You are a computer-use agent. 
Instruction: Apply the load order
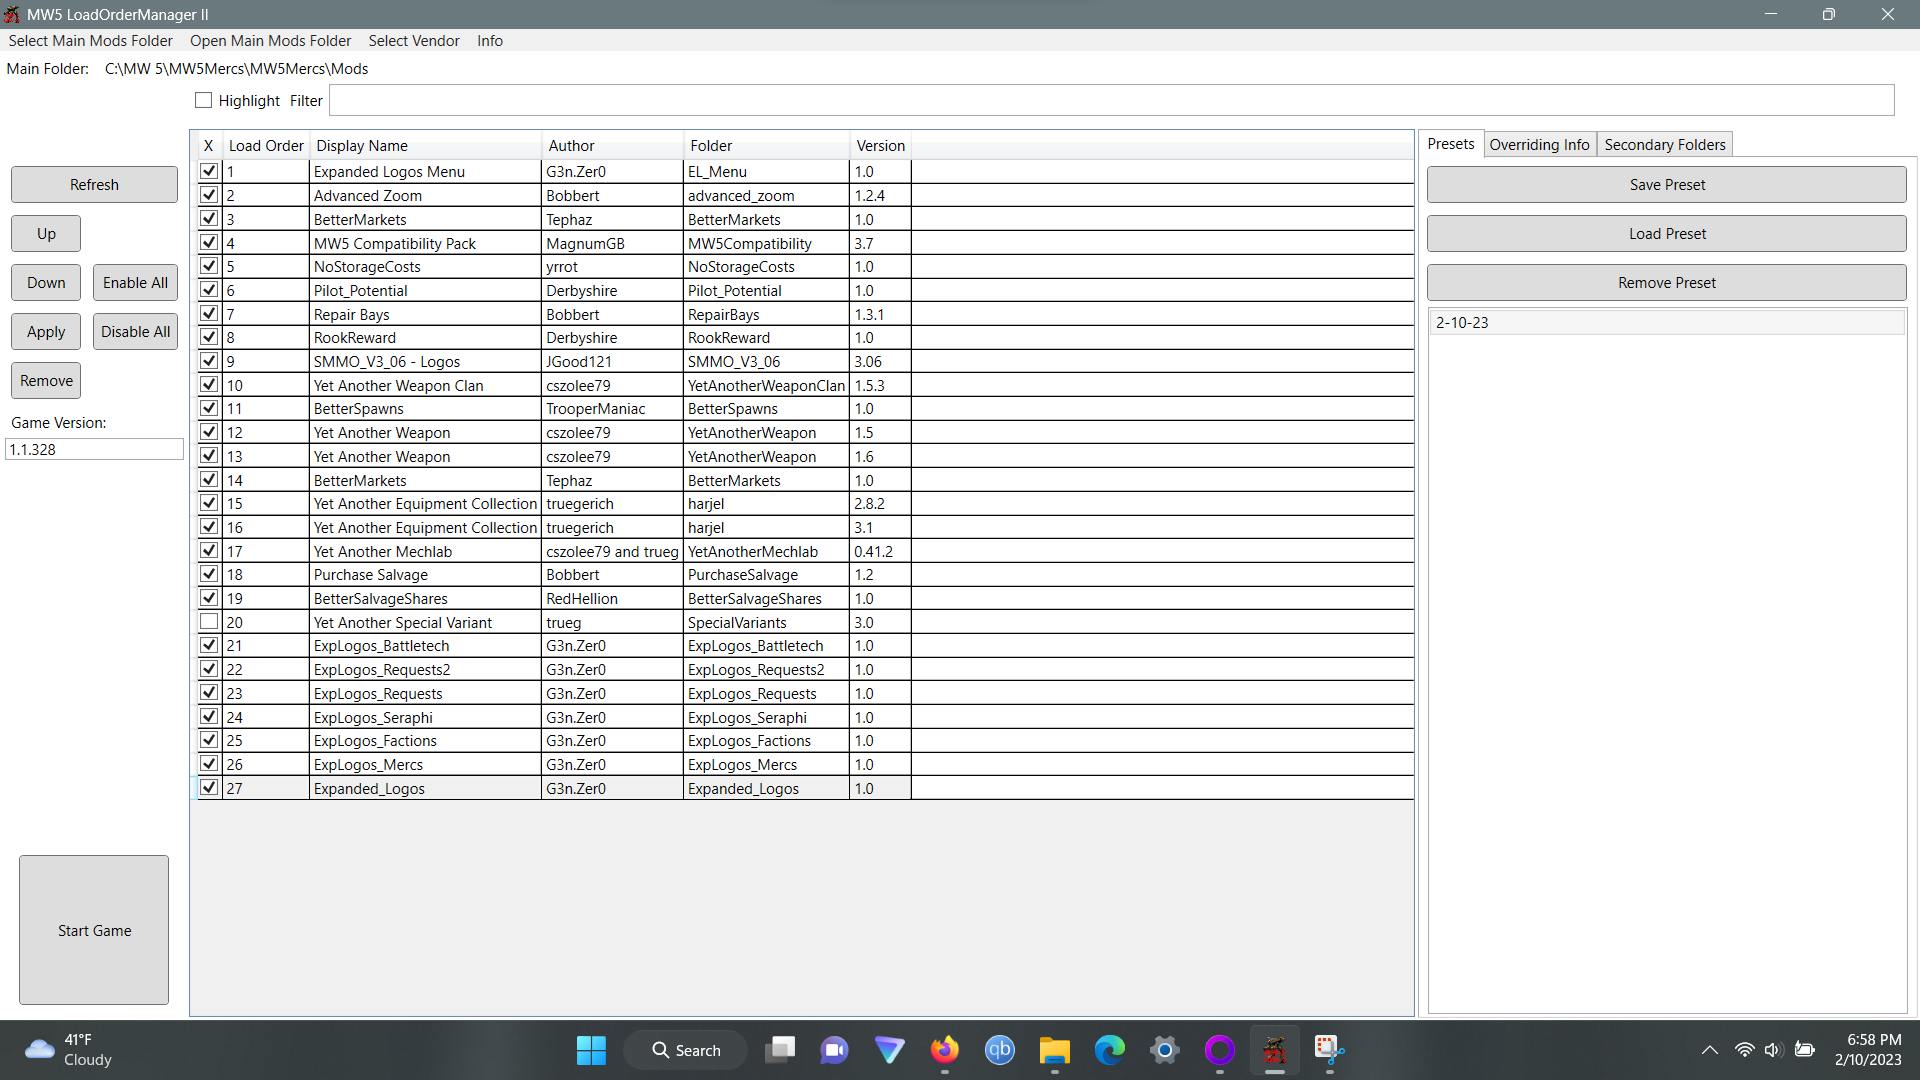coord(46,332)
